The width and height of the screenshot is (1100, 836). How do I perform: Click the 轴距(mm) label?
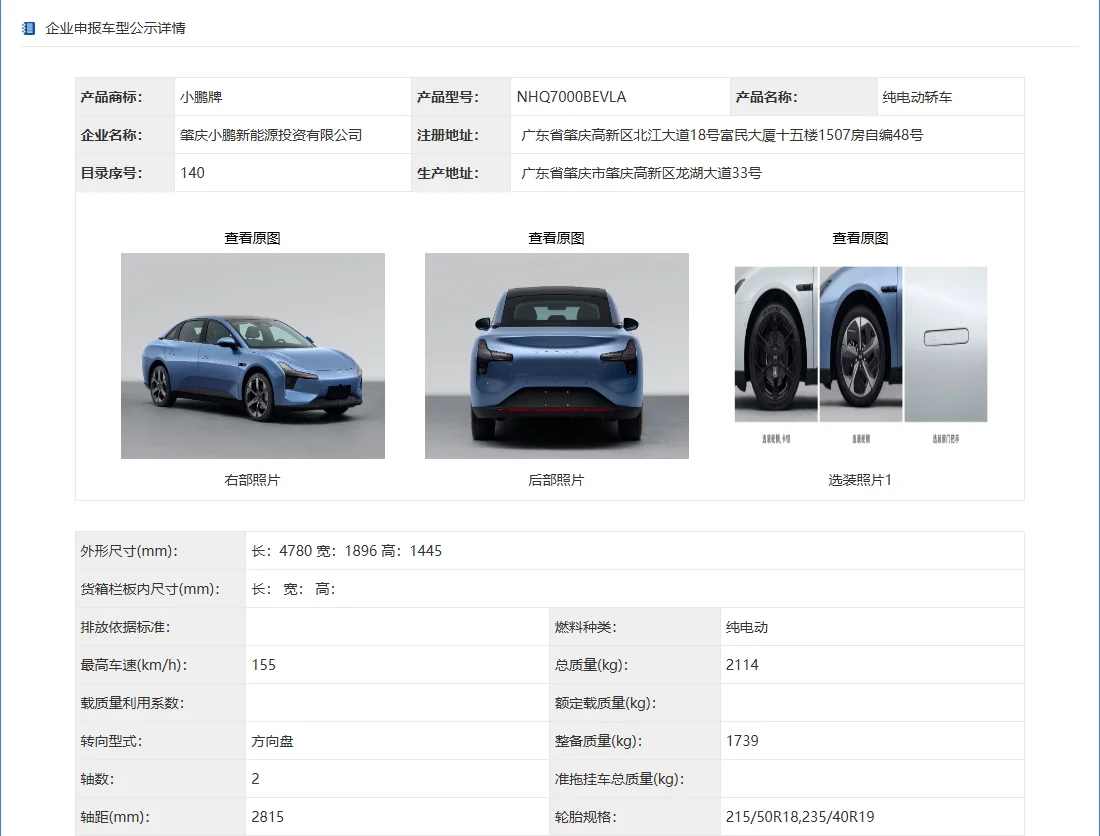tap(115, 816)
